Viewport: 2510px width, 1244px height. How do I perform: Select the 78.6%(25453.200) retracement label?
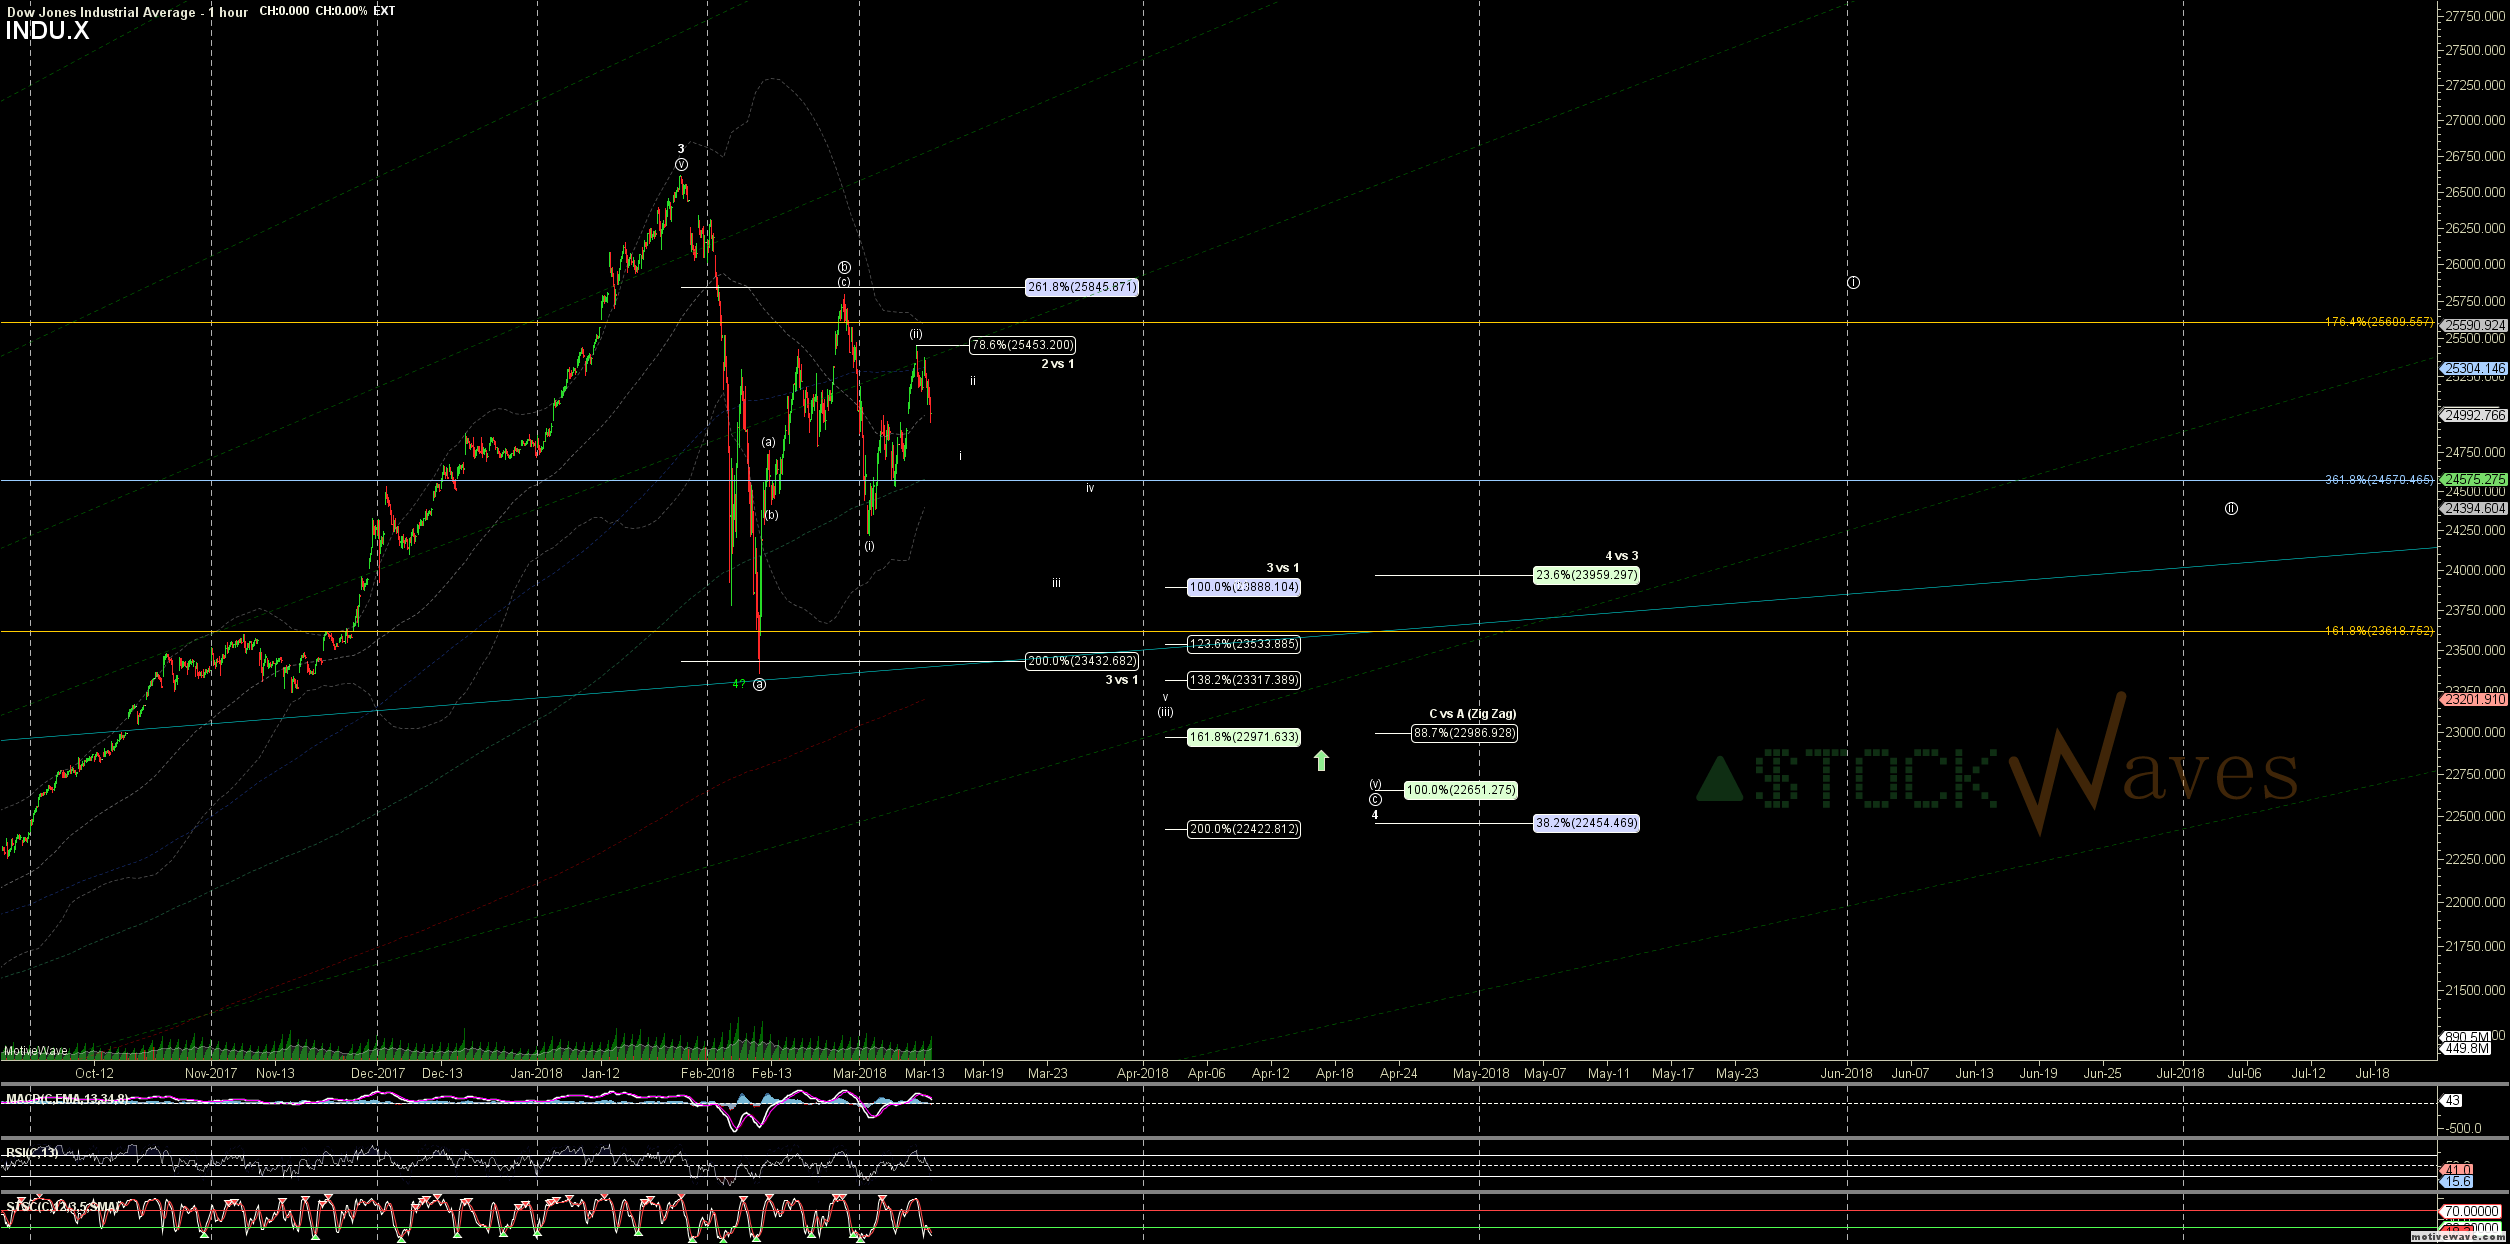coord(1023,345)
